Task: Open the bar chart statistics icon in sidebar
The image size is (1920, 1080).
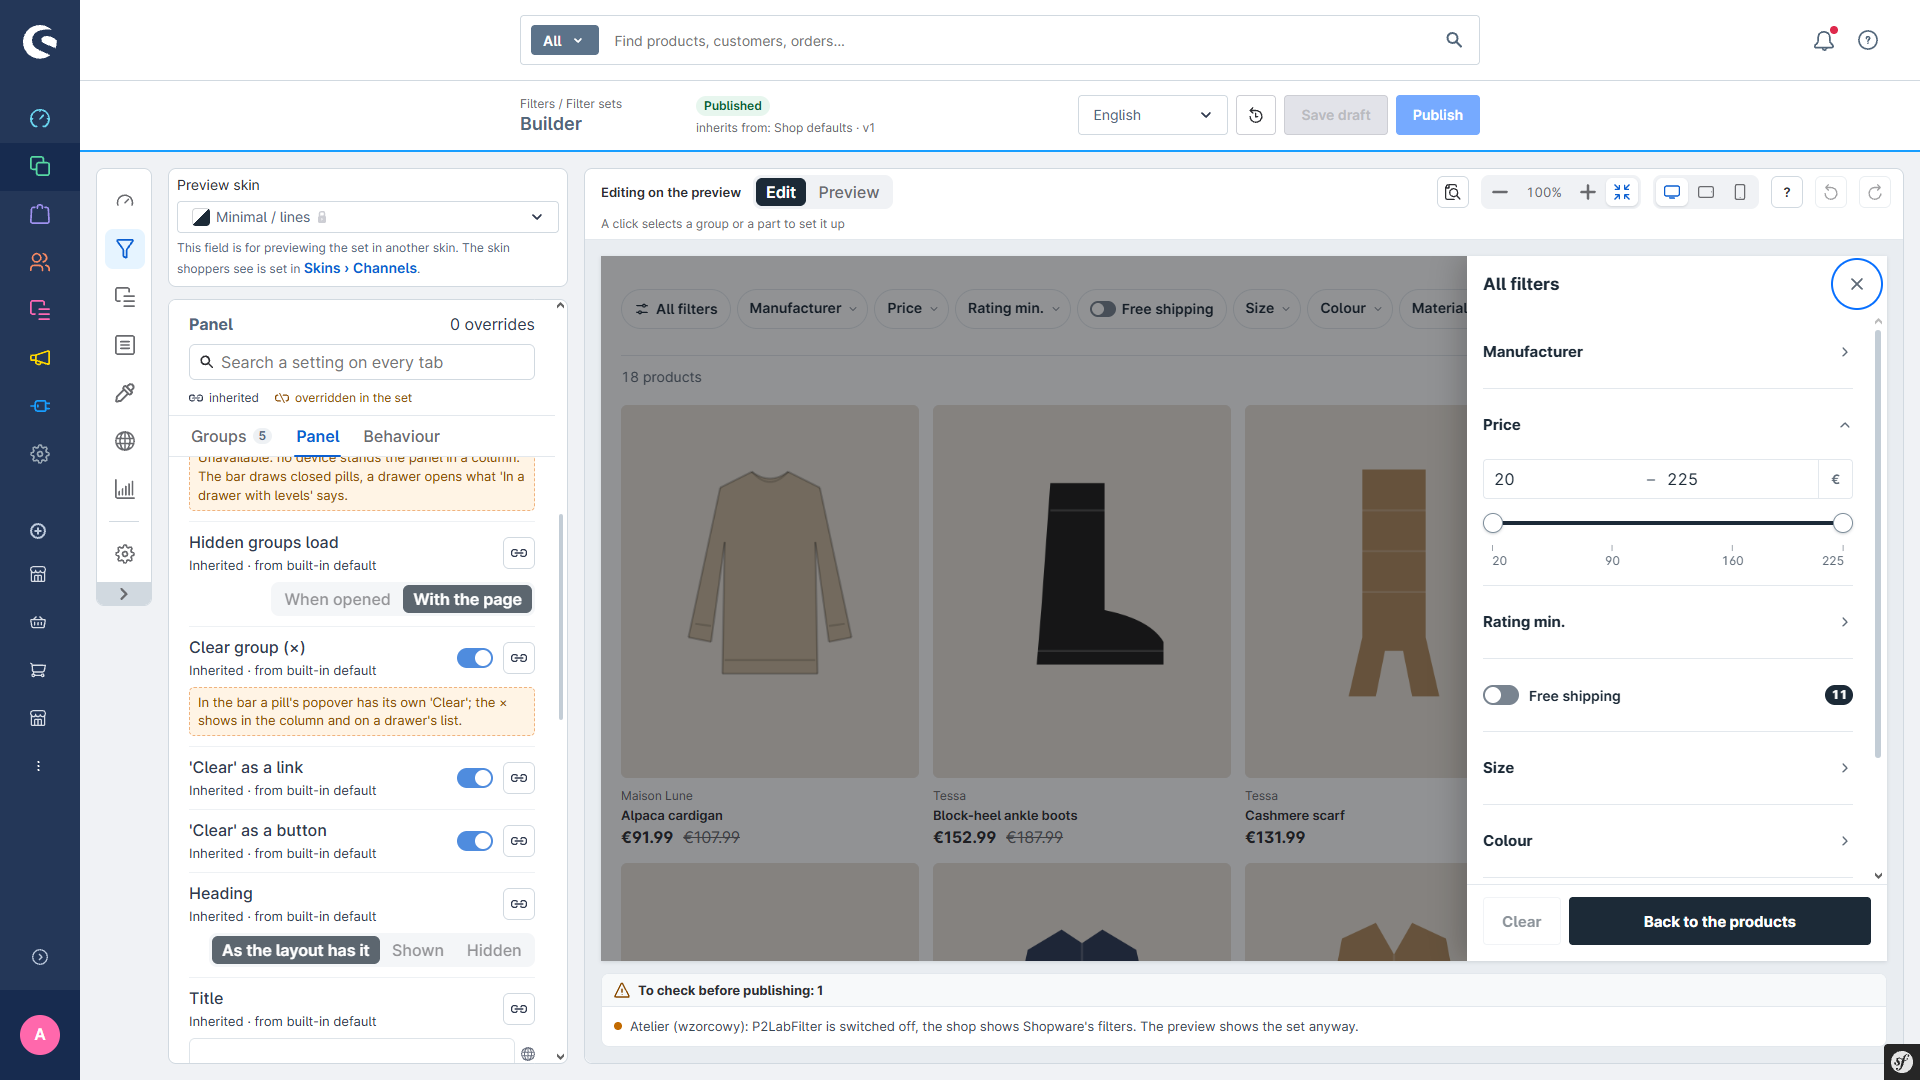Action: [125, 489]
